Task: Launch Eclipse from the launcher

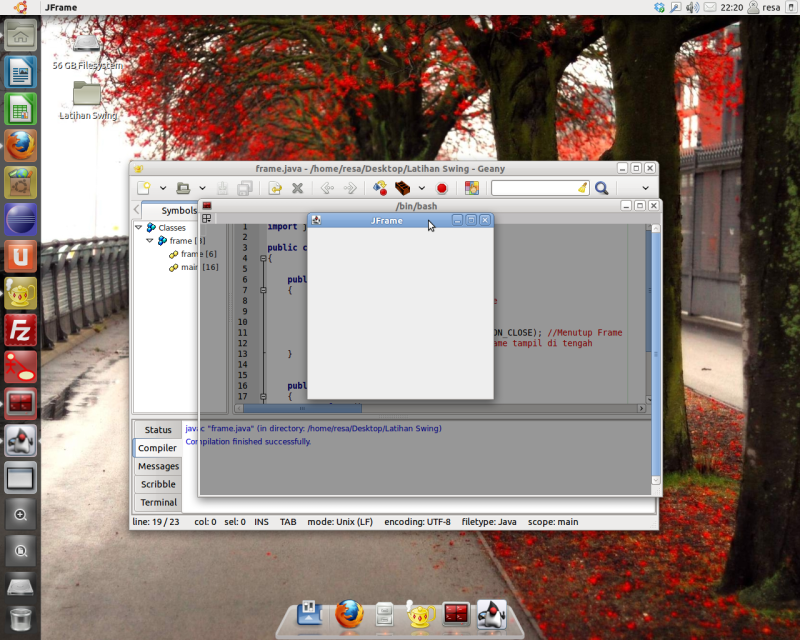Action: tap(20, 219)
